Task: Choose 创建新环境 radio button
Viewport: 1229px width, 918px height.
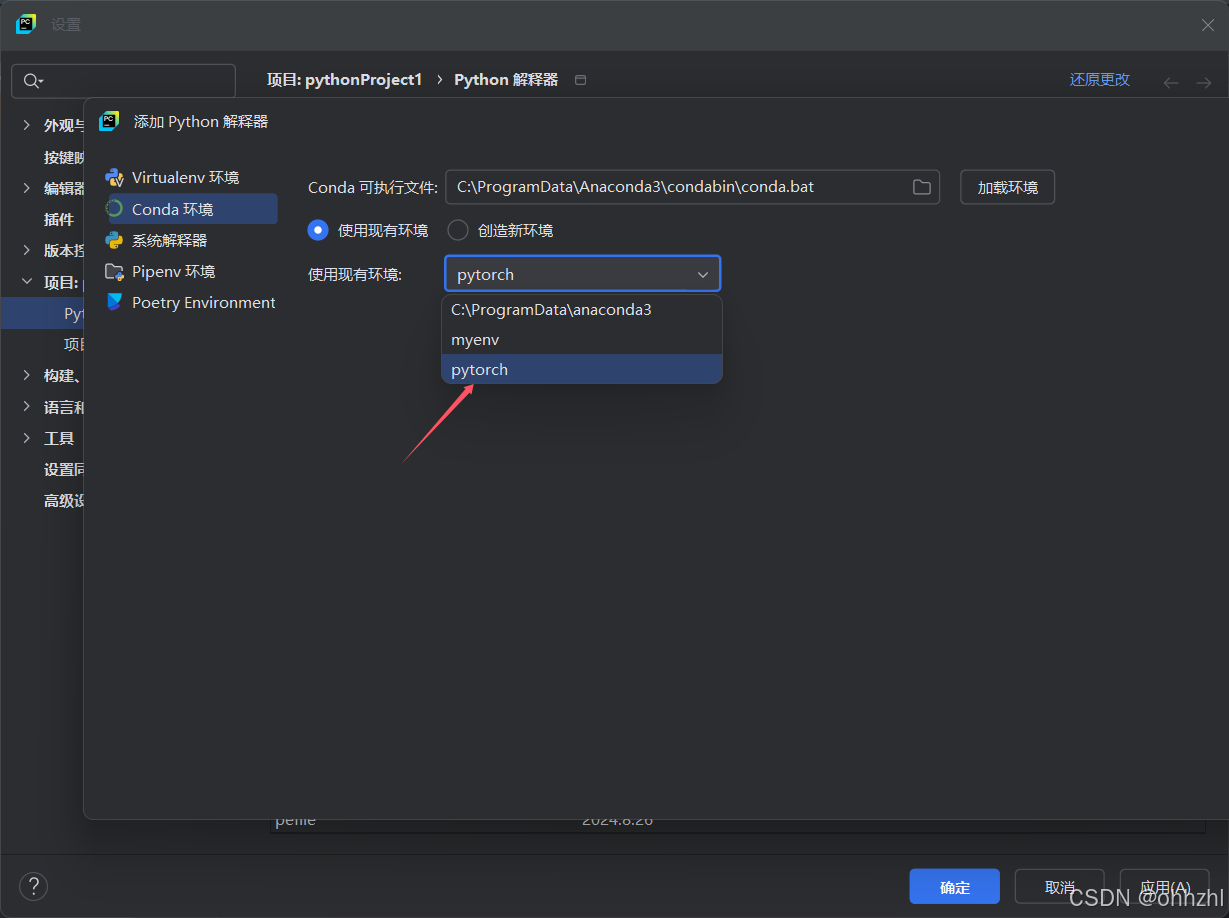Action: (458, 230)
